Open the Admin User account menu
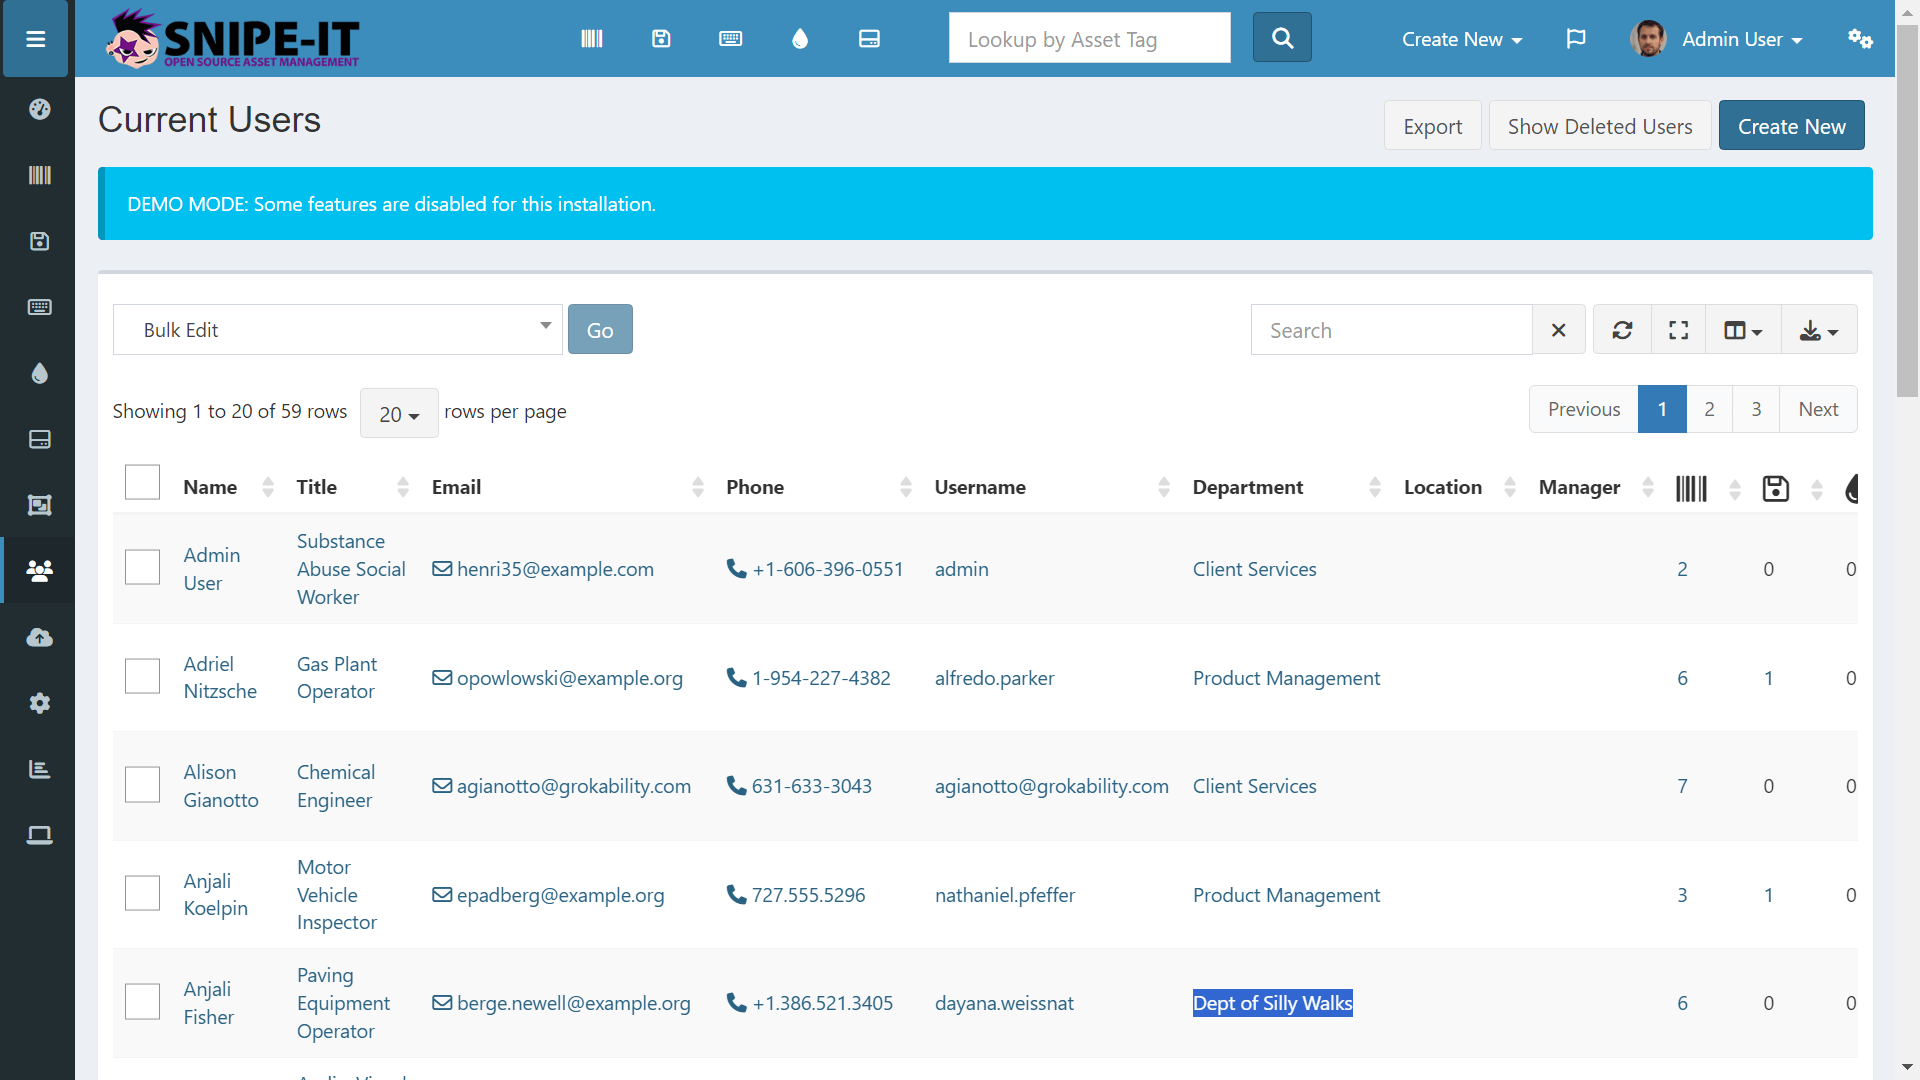This screenshot has height=1080, width=1920. [1717, 39]
